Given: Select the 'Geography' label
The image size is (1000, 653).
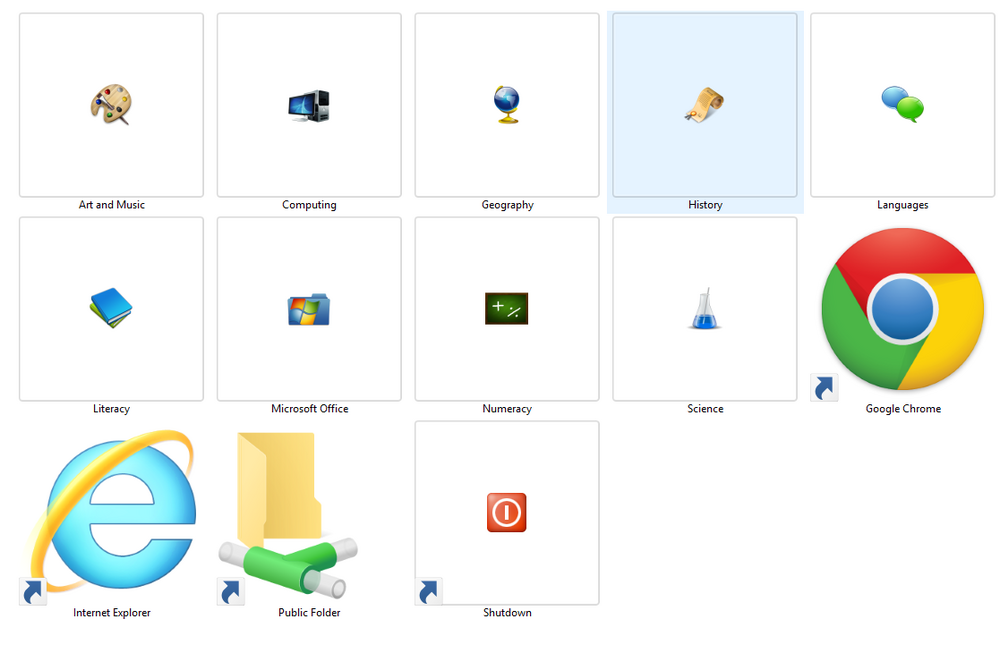Looking at the screenshot, I should click(507, 205).
